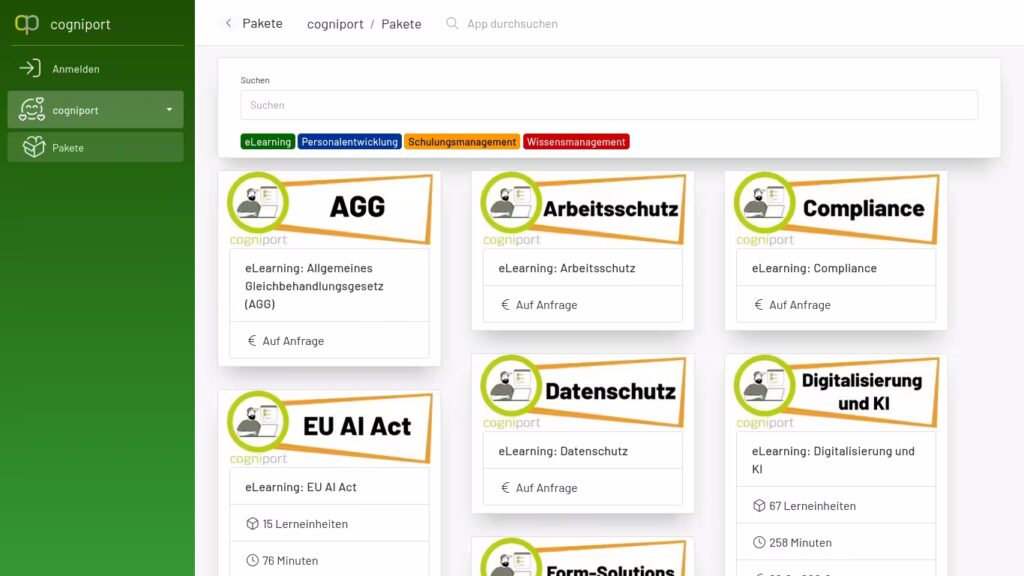Click the cogniport workspace icon in sidebar
Screen dimensions: 1024x576
tap(32, 110)
